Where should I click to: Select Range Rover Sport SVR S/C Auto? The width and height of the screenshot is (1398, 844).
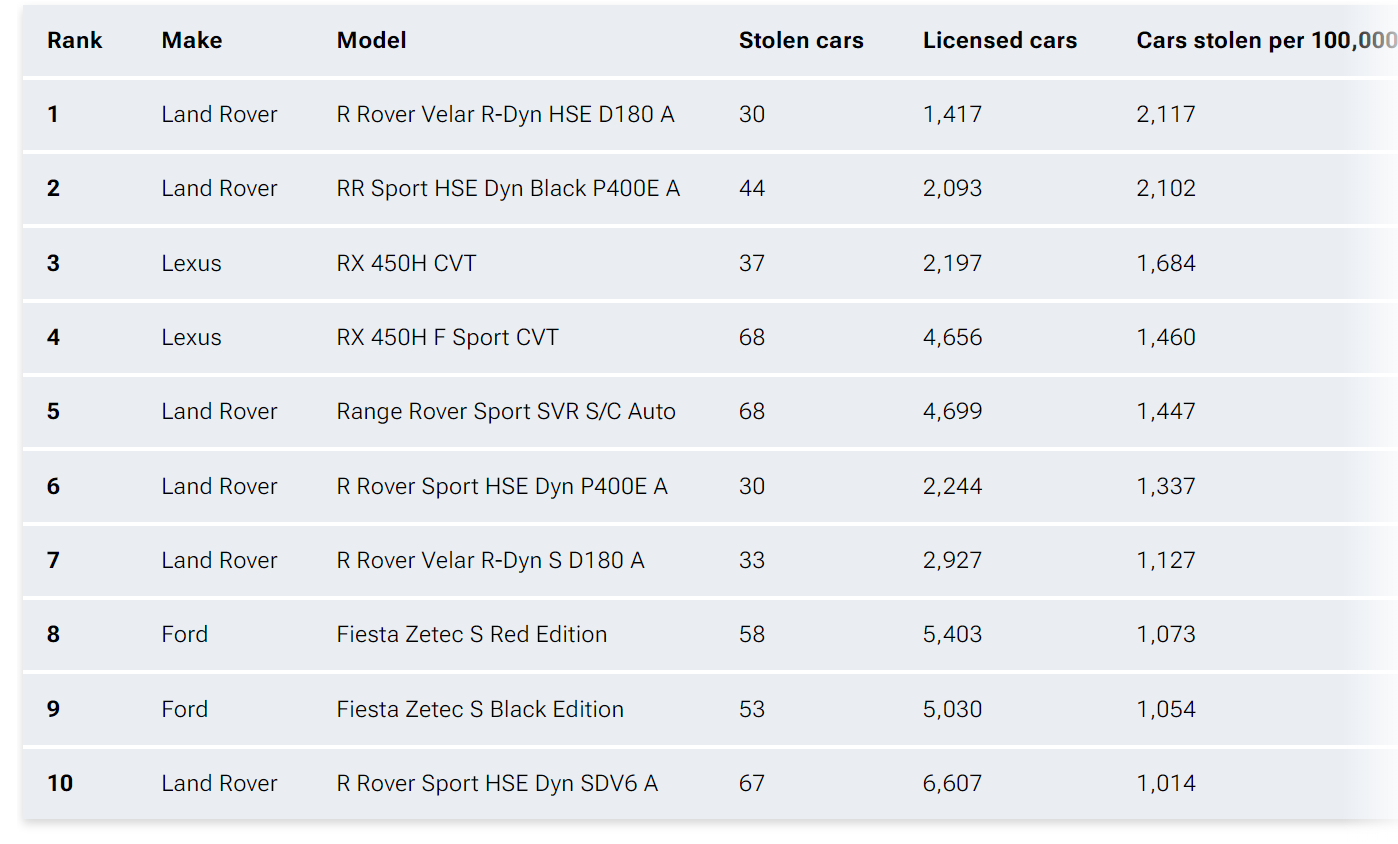pyautogui.click(x=506, y=412)
